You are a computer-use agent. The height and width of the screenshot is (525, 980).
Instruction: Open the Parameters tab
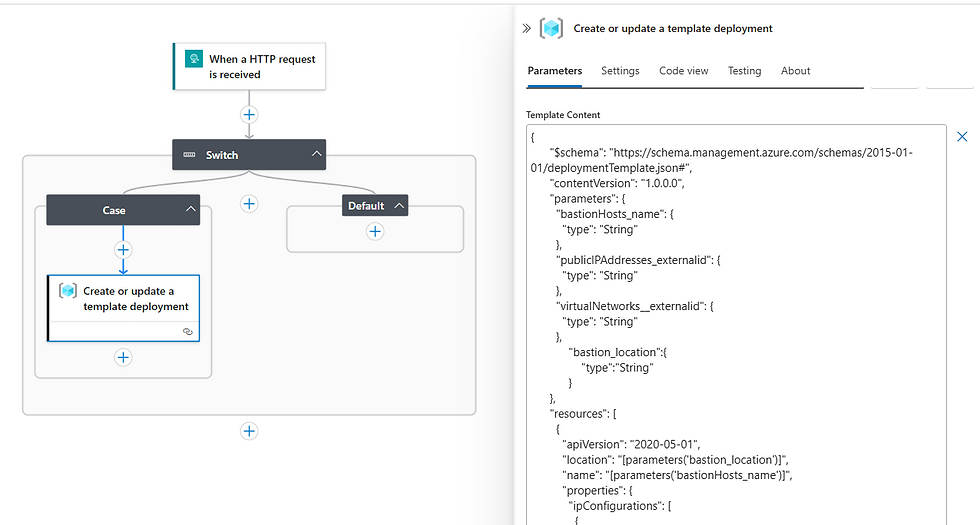[x=554, y=71]
